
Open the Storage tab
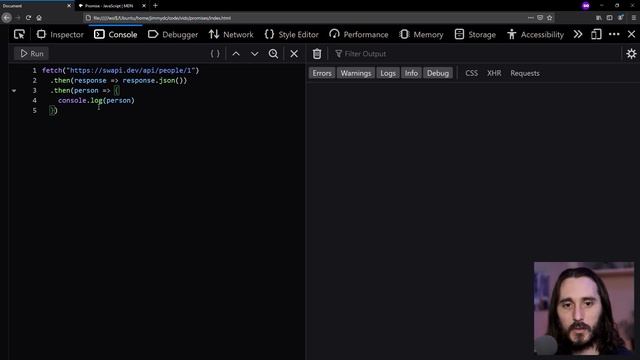tap(475, 35)
